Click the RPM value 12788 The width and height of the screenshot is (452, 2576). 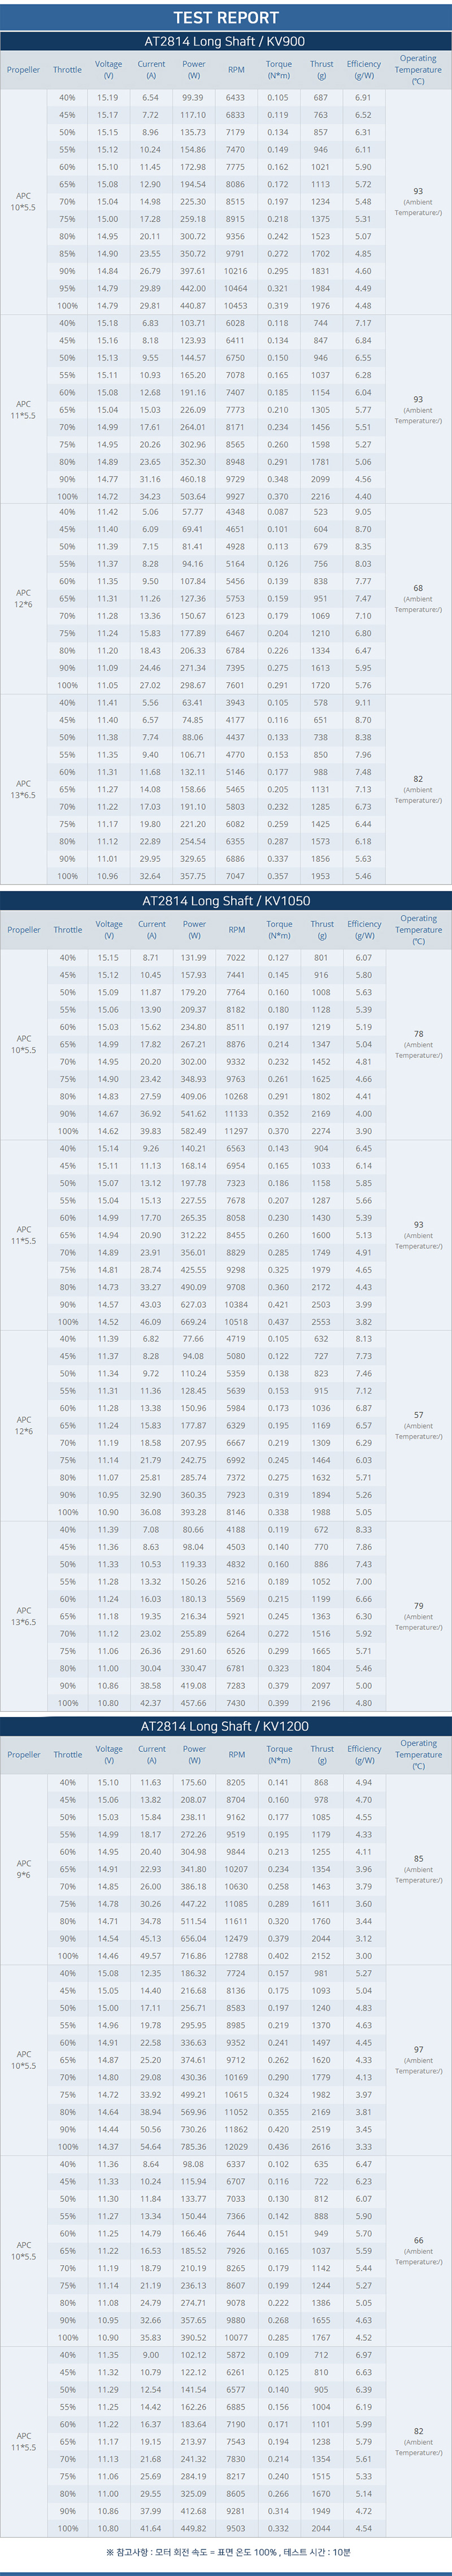[x=236, y=1955]
